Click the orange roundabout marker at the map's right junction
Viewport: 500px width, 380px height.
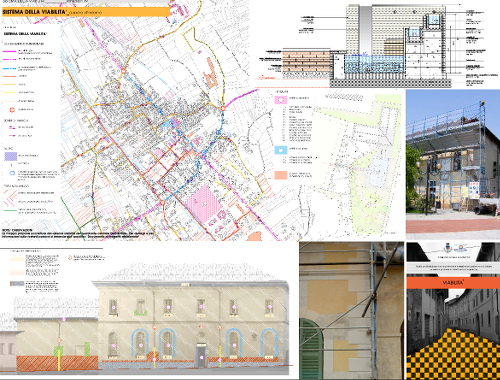tap(223, 108)
